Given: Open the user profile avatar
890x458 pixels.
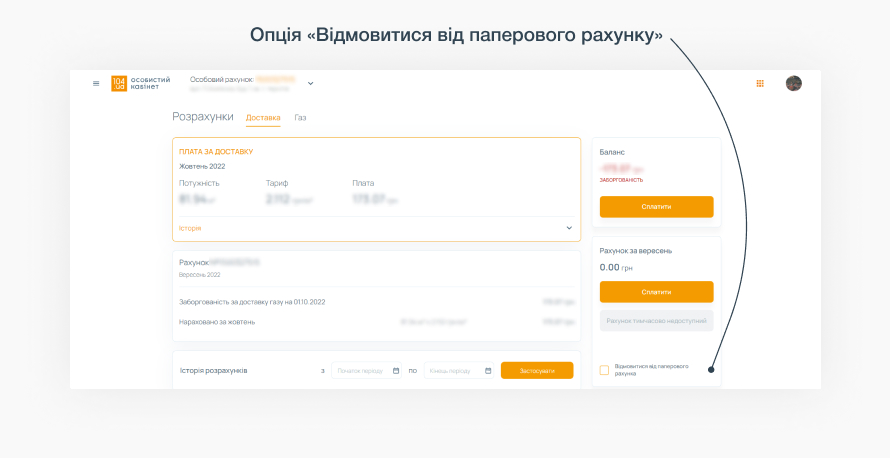Looking at the screenshot, I should 794,84.
